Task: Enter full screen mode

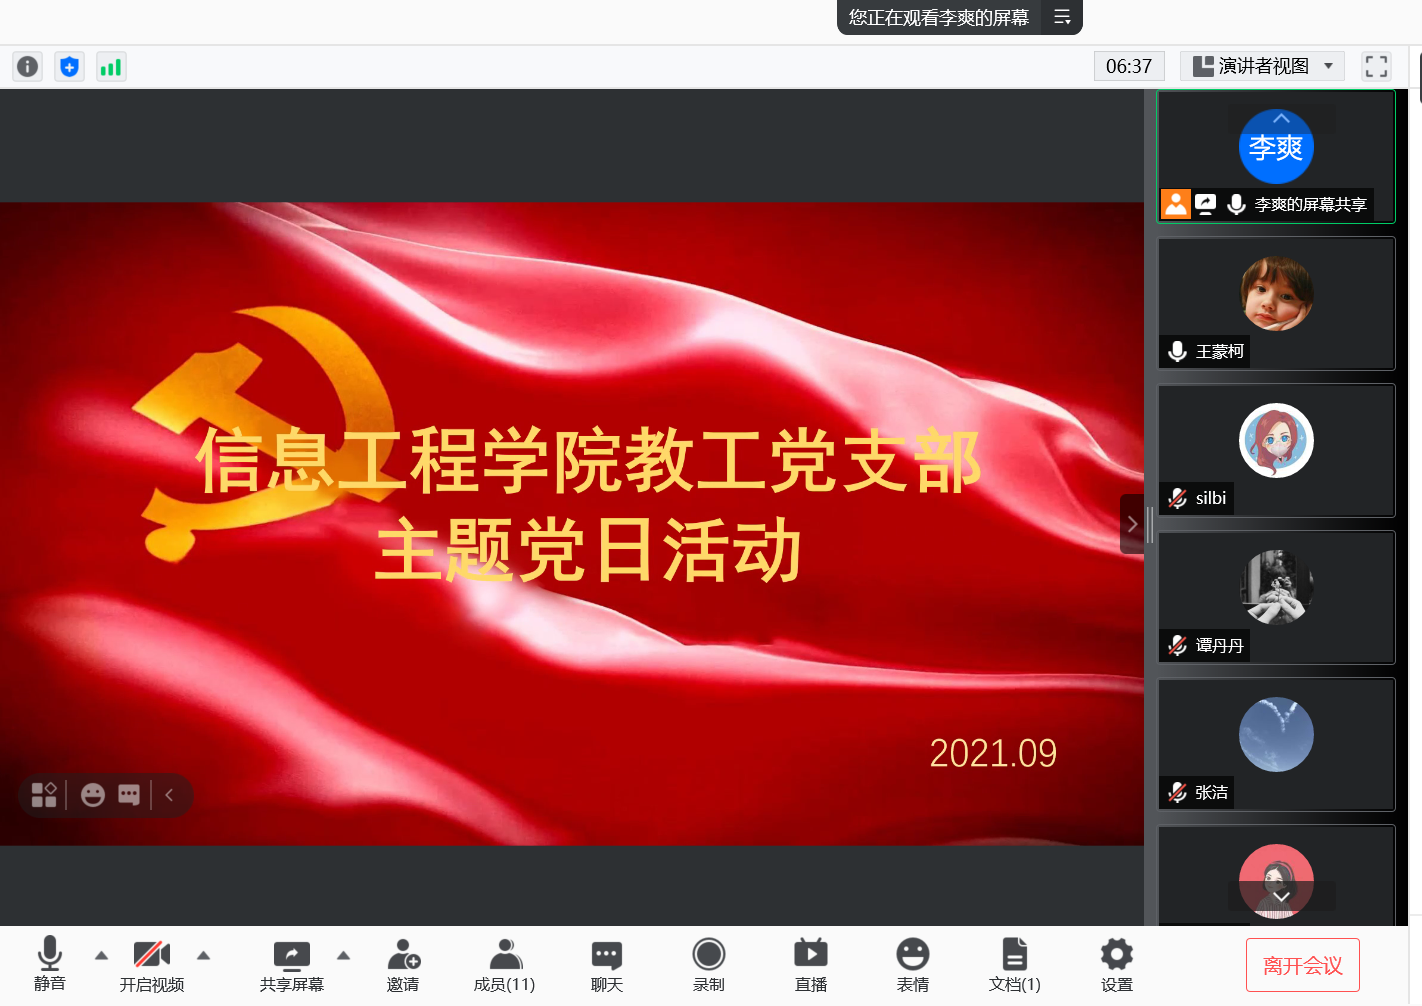Action: pyautogui.click(x=1377, y=66)
